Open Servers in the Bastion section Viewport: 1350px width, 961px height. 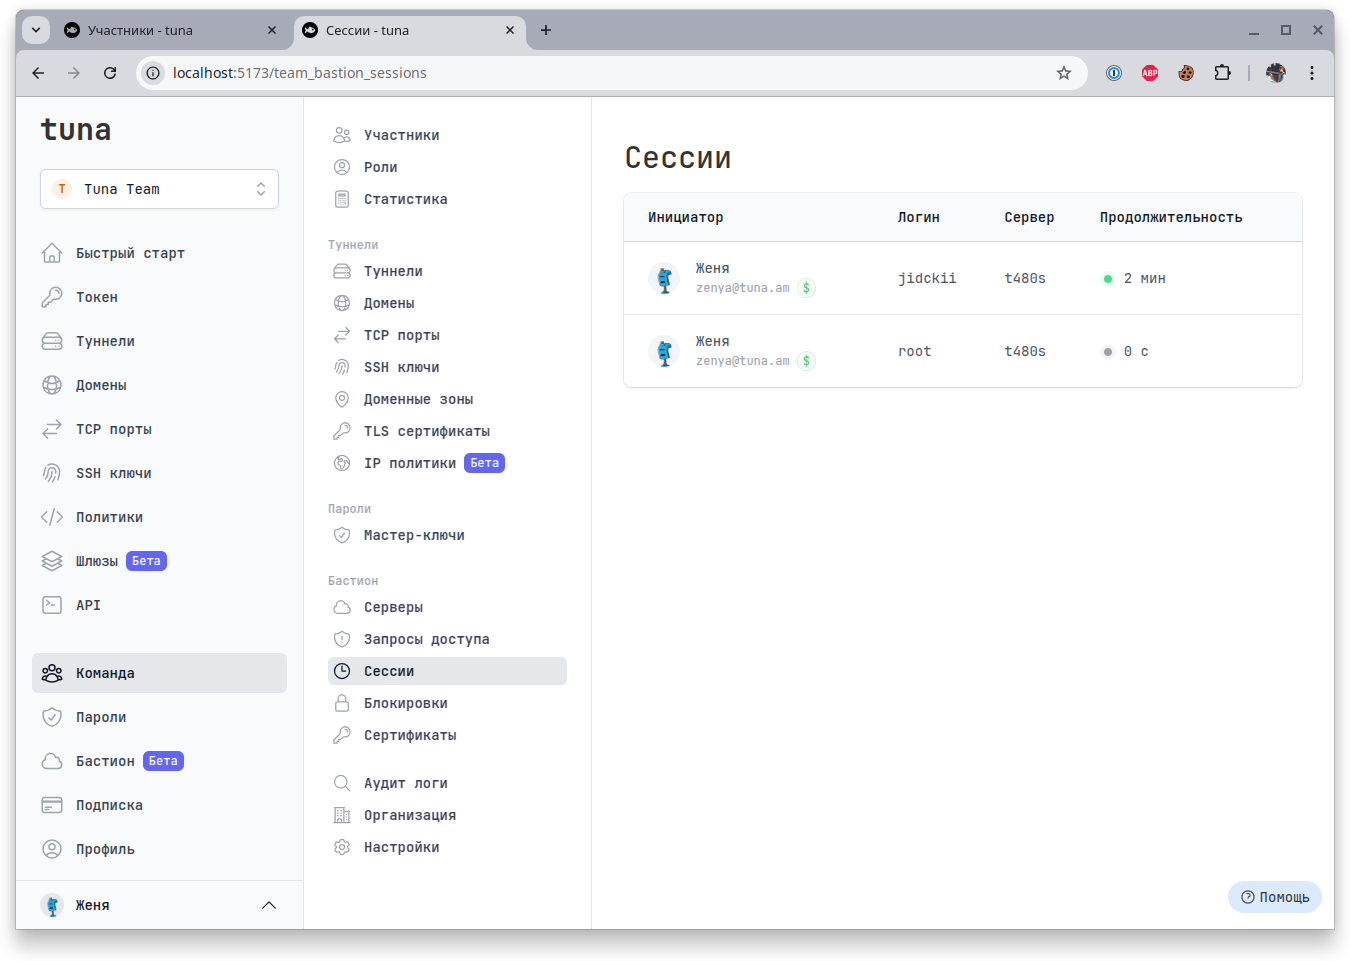393,607
